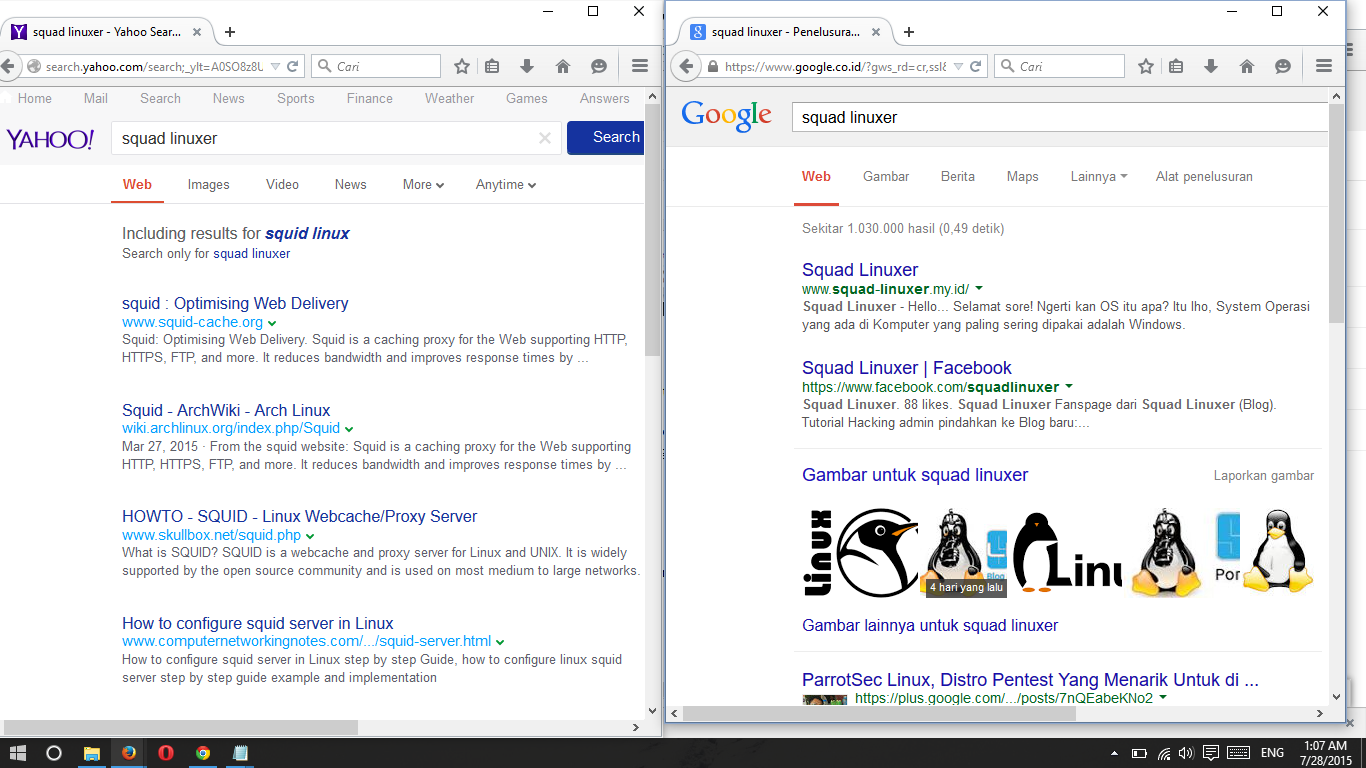
Task: Open the hamburger menu in Yahoo window
Action: tap(640, 67)
